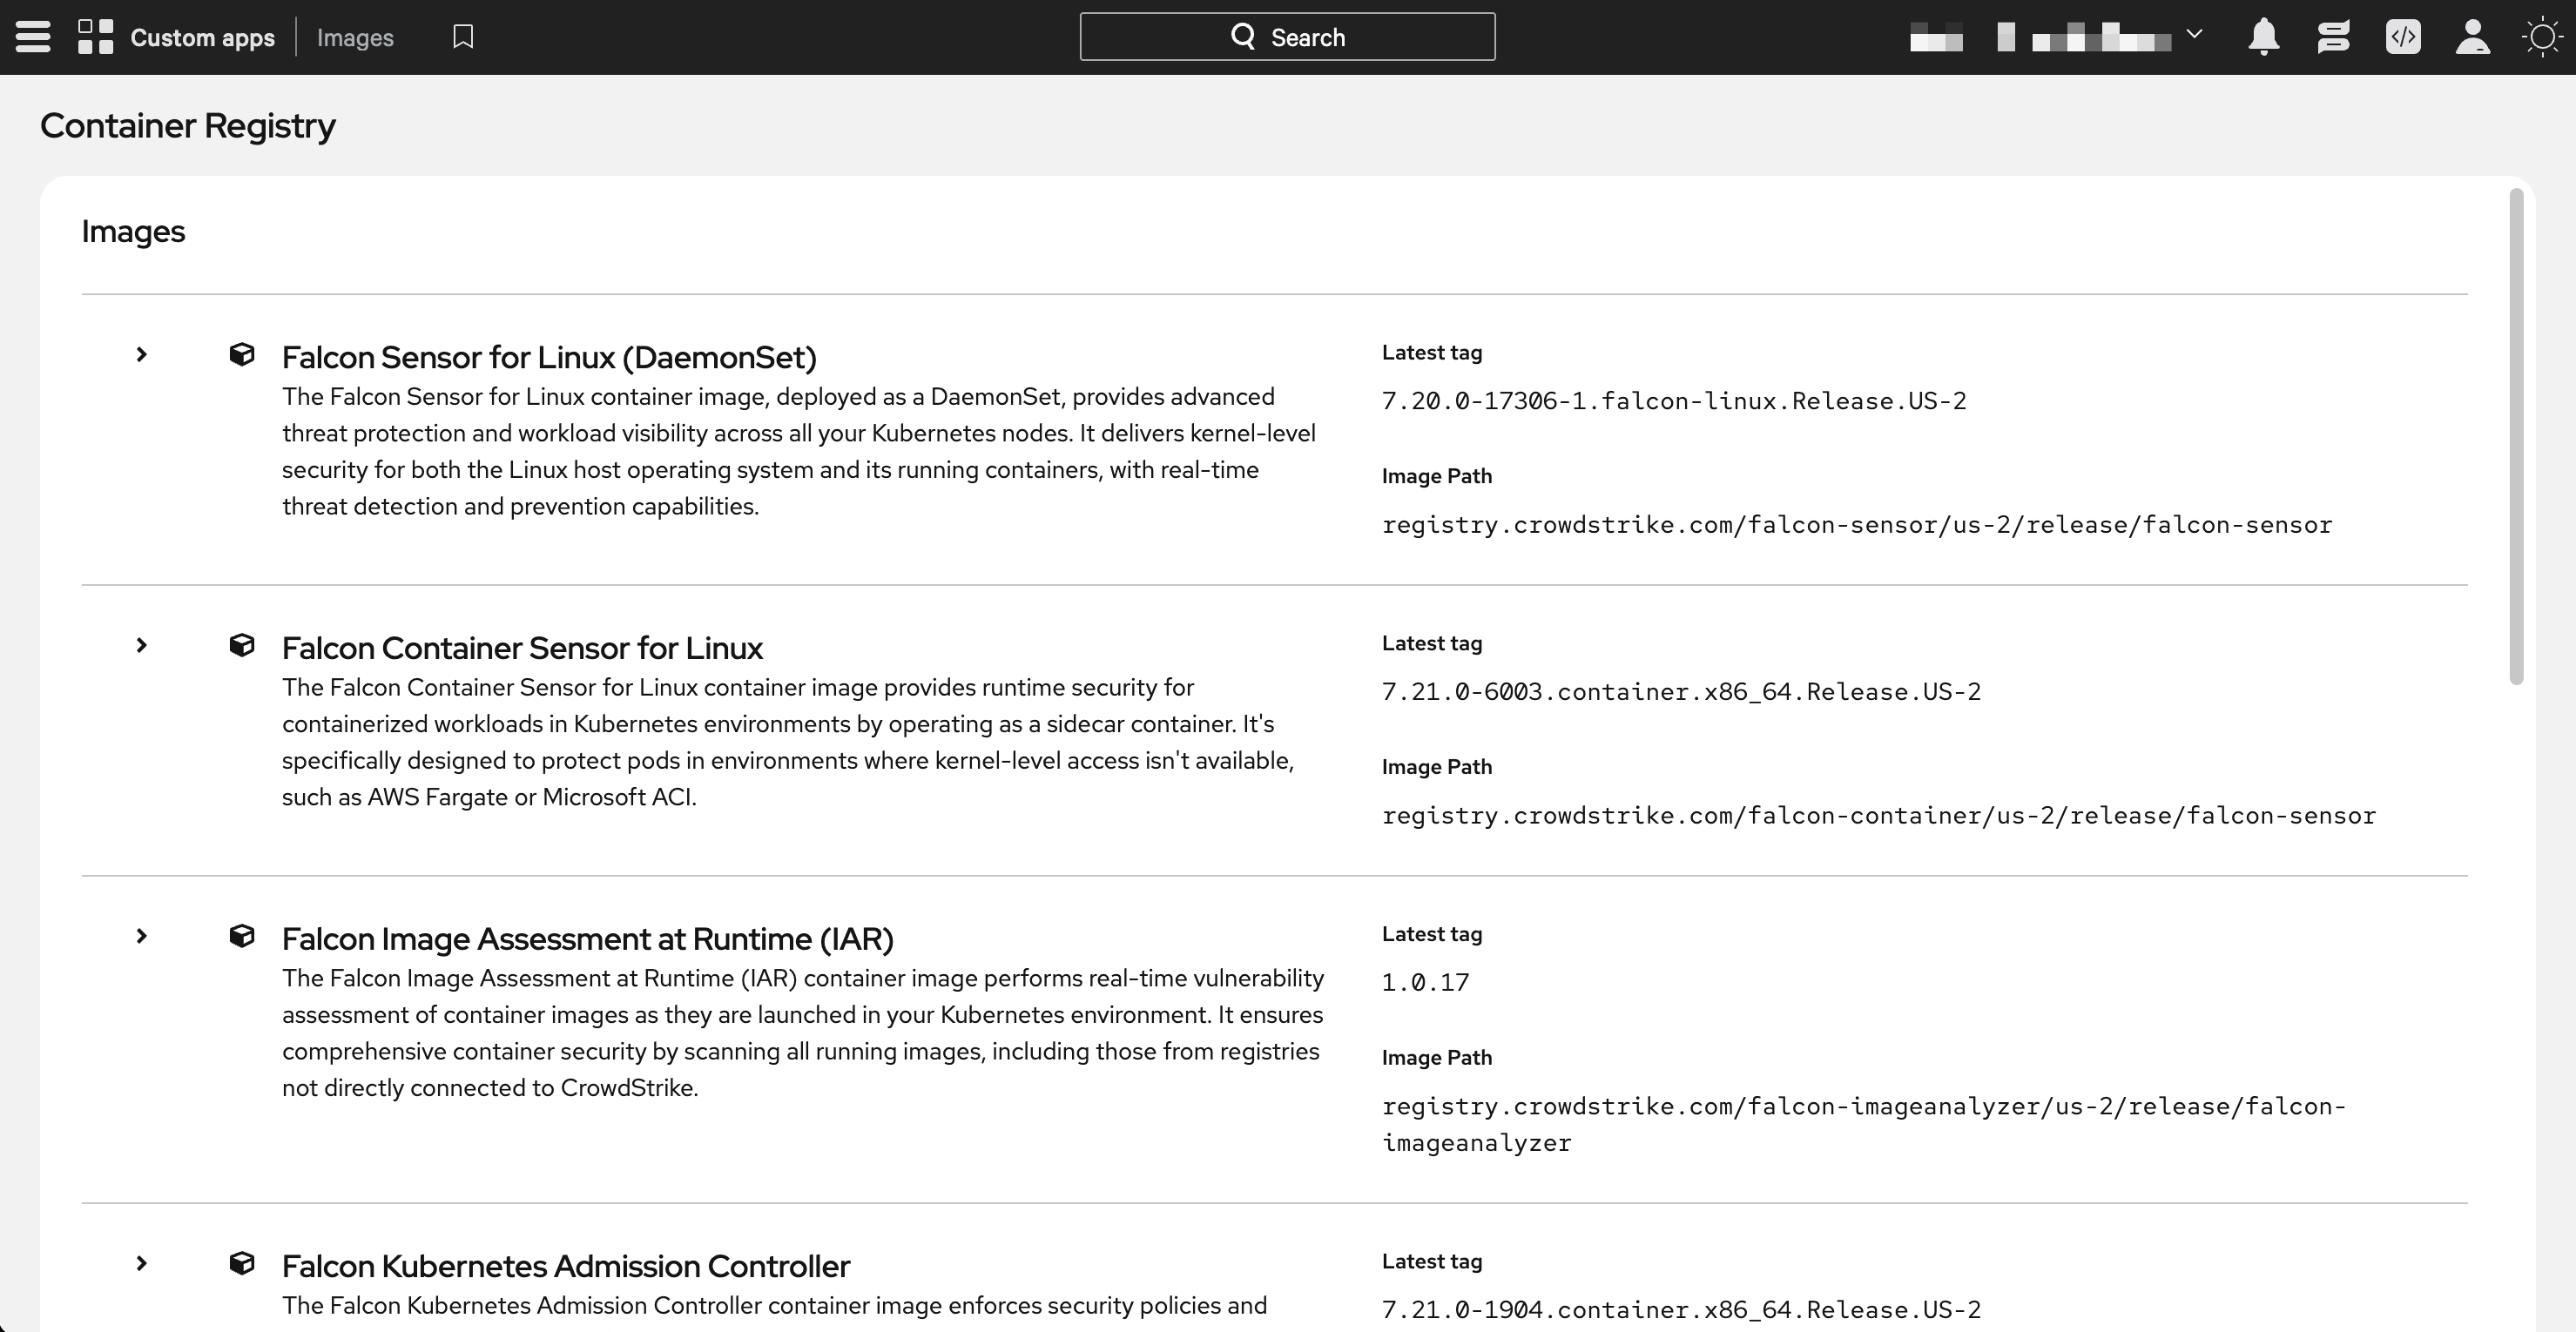Click the Custom apps grid icon
The height and width of the screenshot is (1332, 2576).
coord(96,37)
